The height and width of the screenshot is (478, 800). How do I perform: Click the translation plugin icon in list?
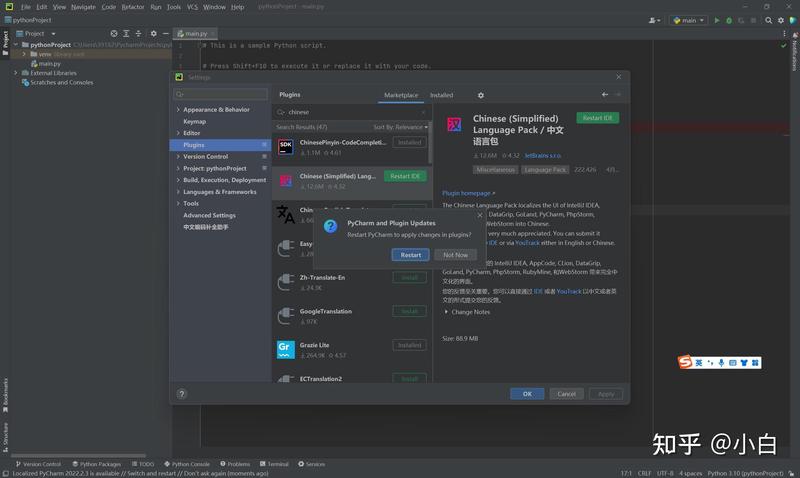click(286, 214)
